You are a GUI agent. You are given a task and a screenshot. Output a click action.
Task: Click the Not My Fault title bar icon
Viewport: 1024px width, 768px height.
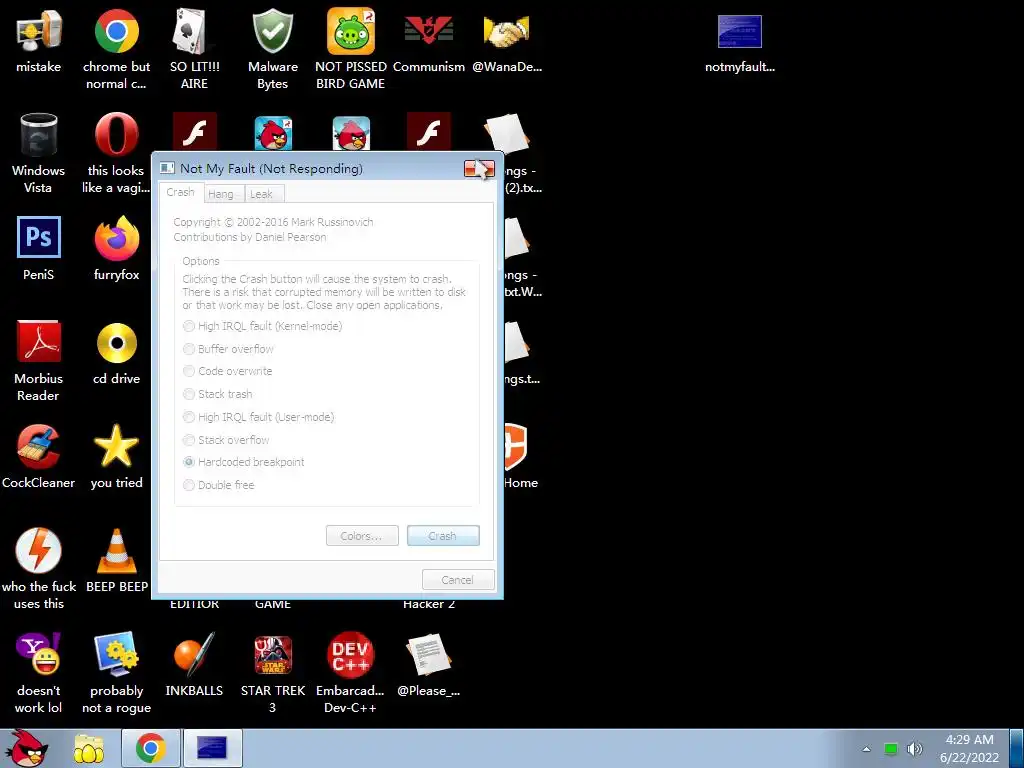[x=167, y=168]
